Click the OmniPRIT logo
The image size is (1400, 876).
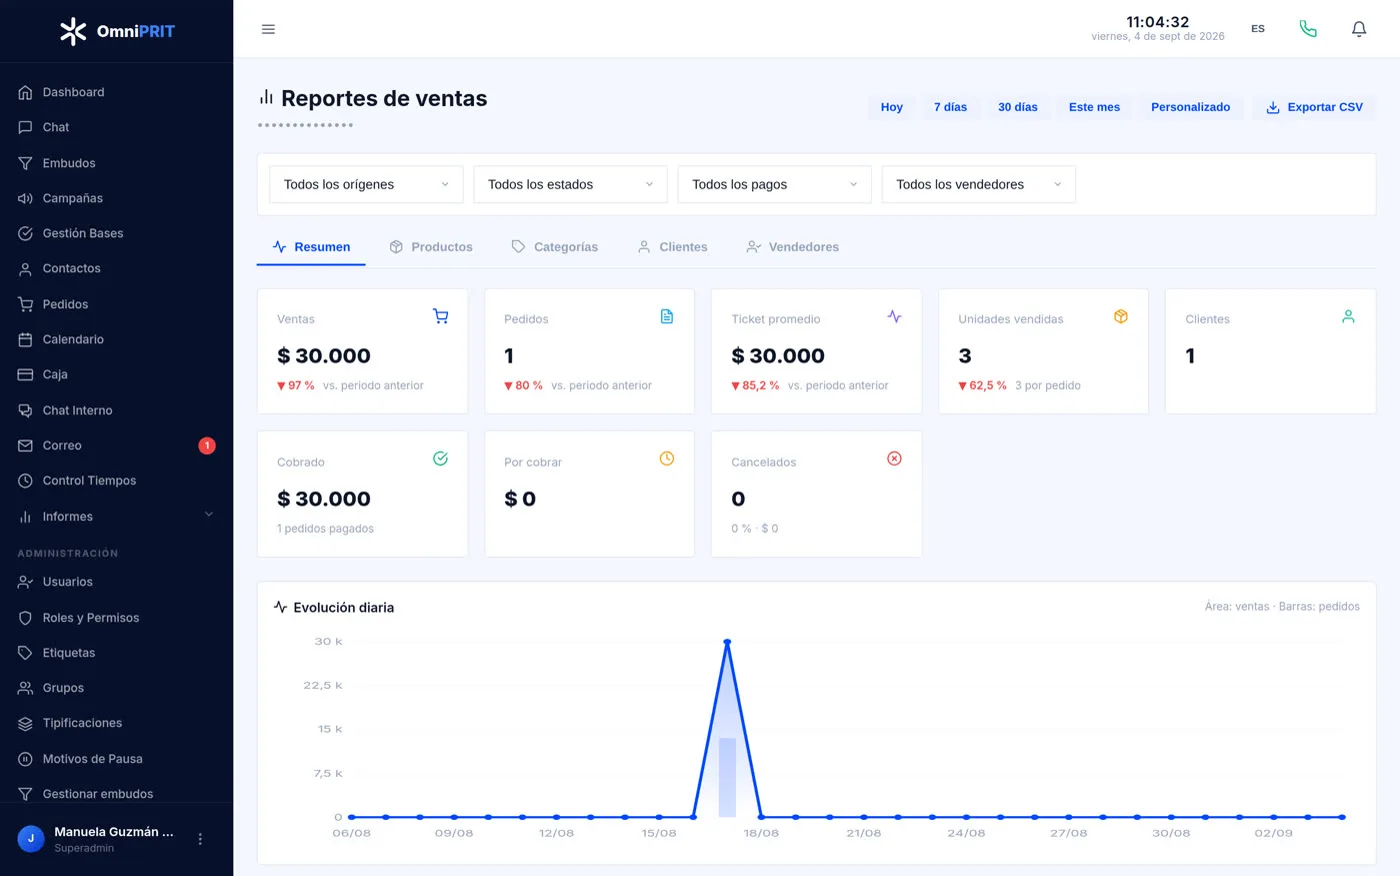(117, 31)
